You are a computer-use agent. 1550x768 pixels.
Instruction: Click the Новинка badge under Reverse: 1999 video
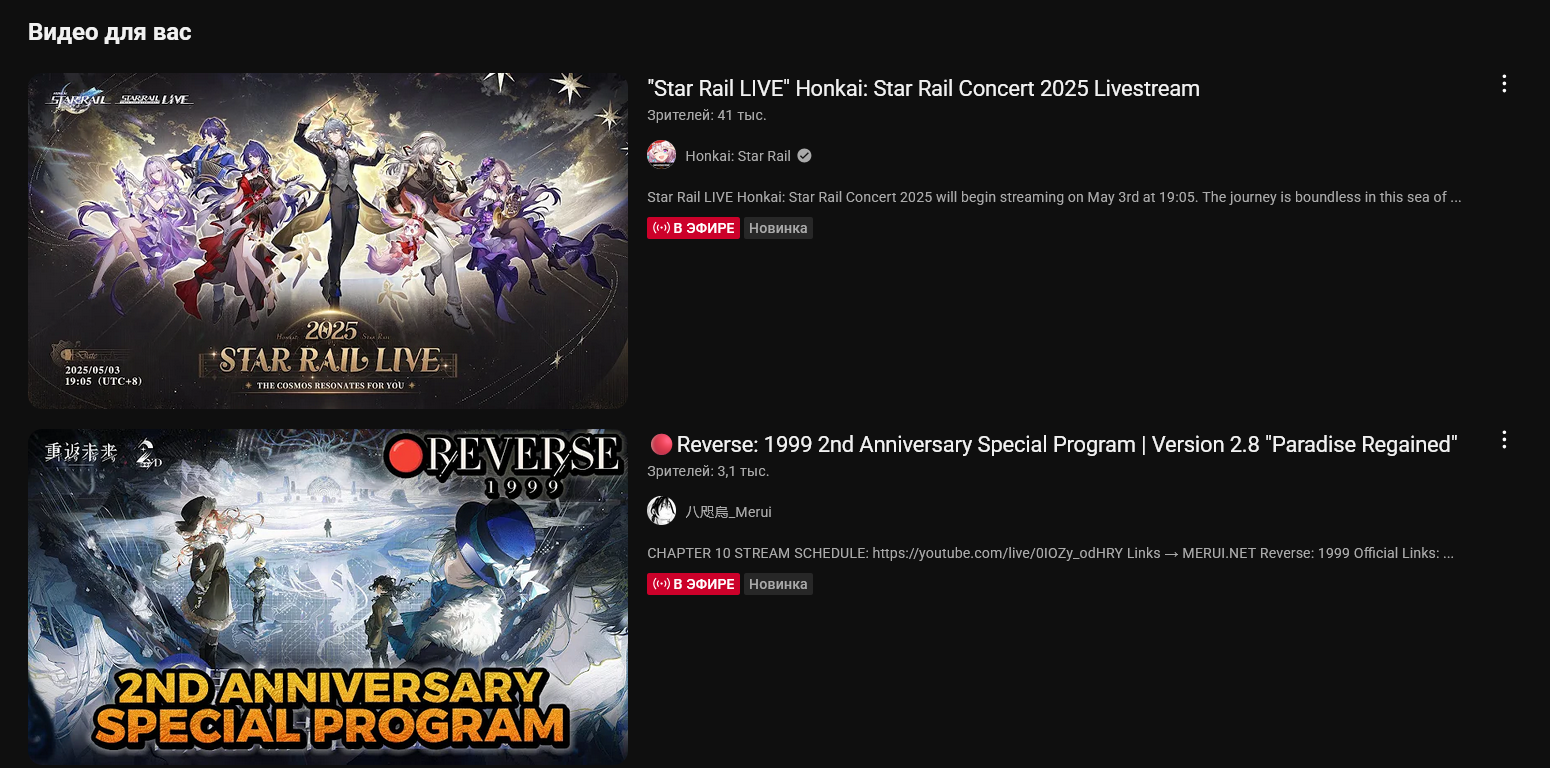(778, 584)
